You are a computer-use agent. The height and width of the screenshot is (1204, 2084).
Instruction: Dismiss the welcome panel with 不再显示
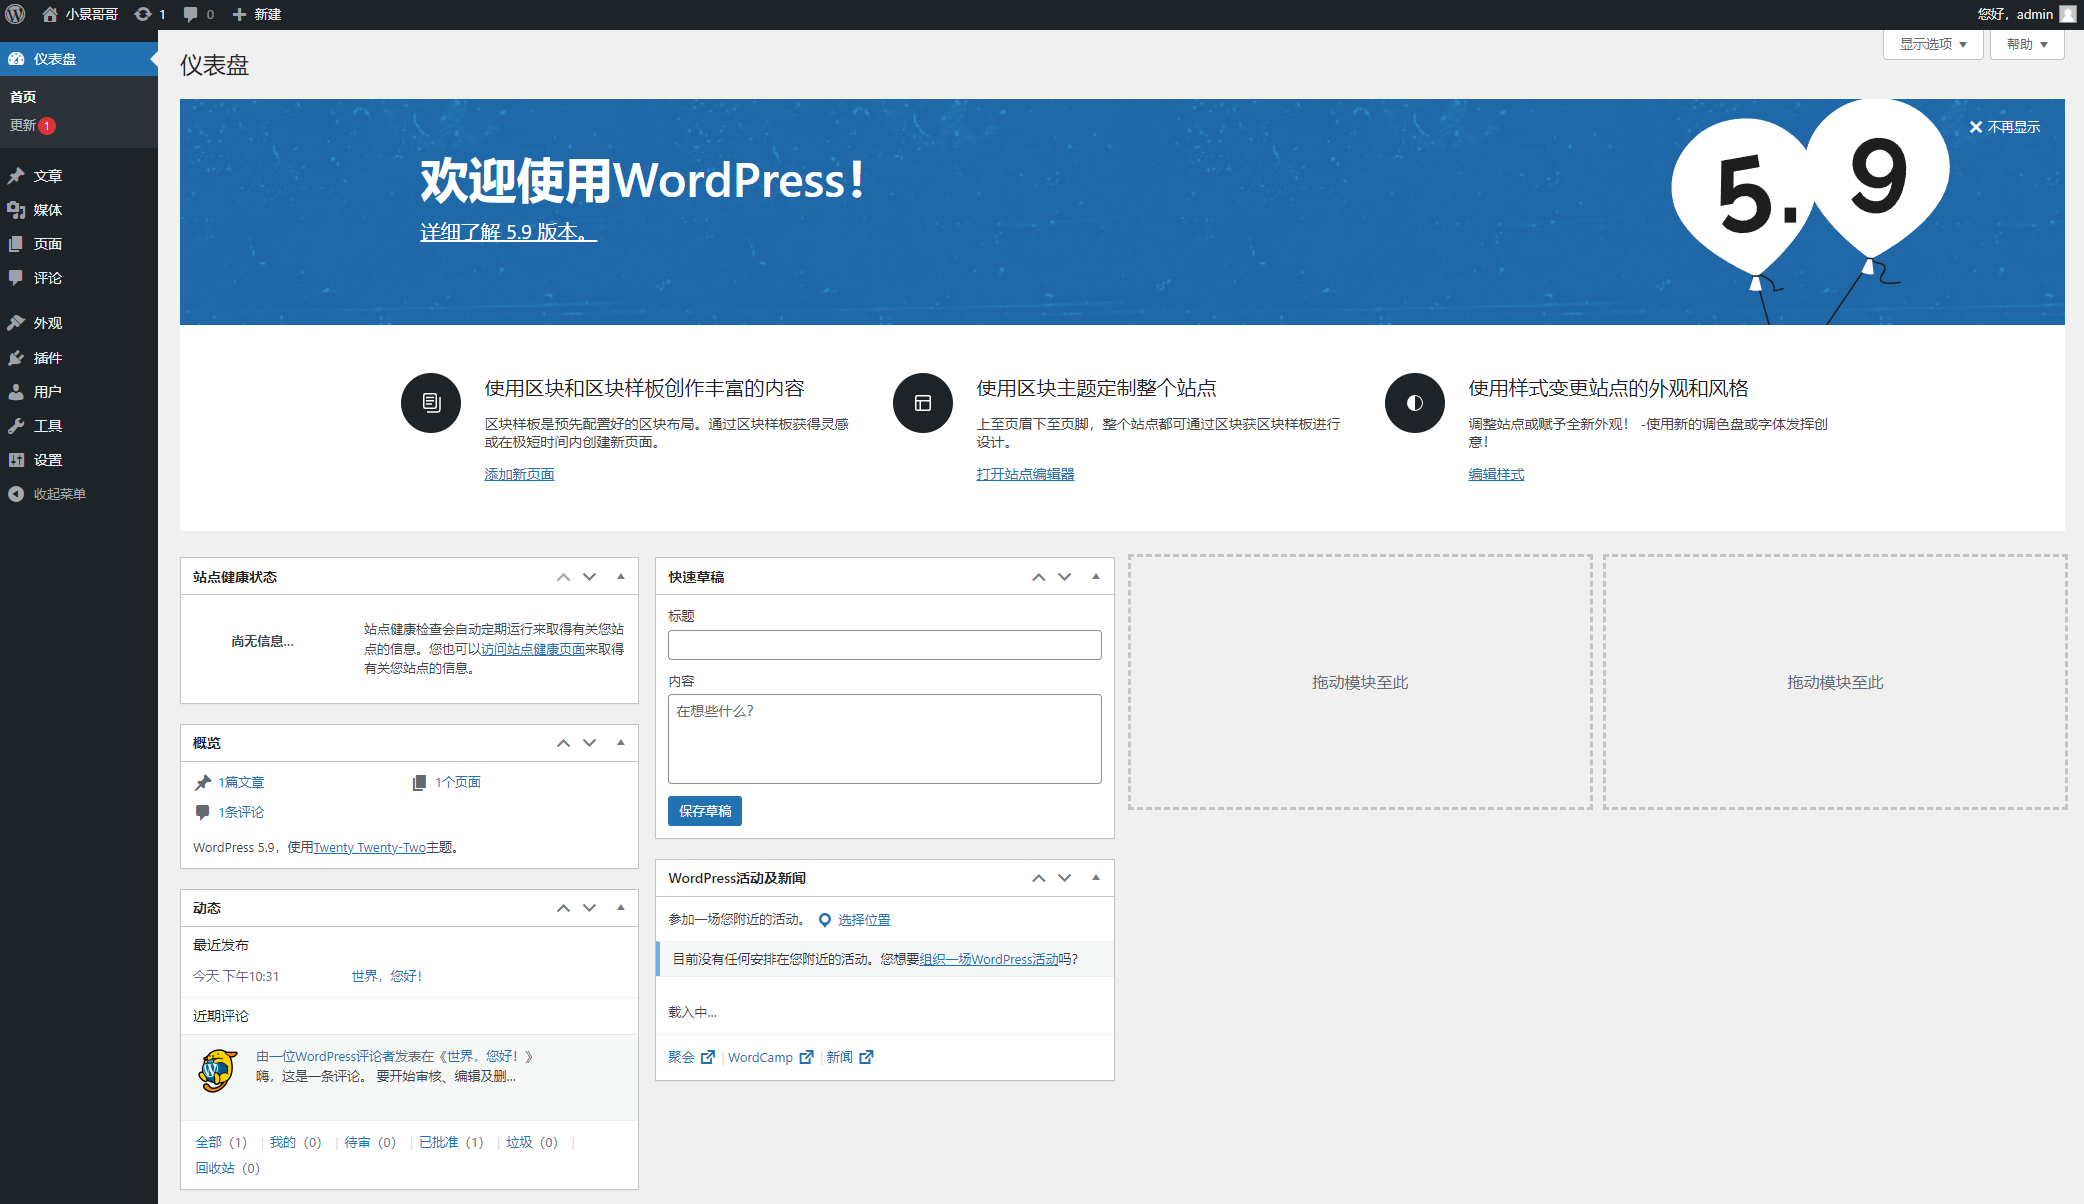(2005, 127)
